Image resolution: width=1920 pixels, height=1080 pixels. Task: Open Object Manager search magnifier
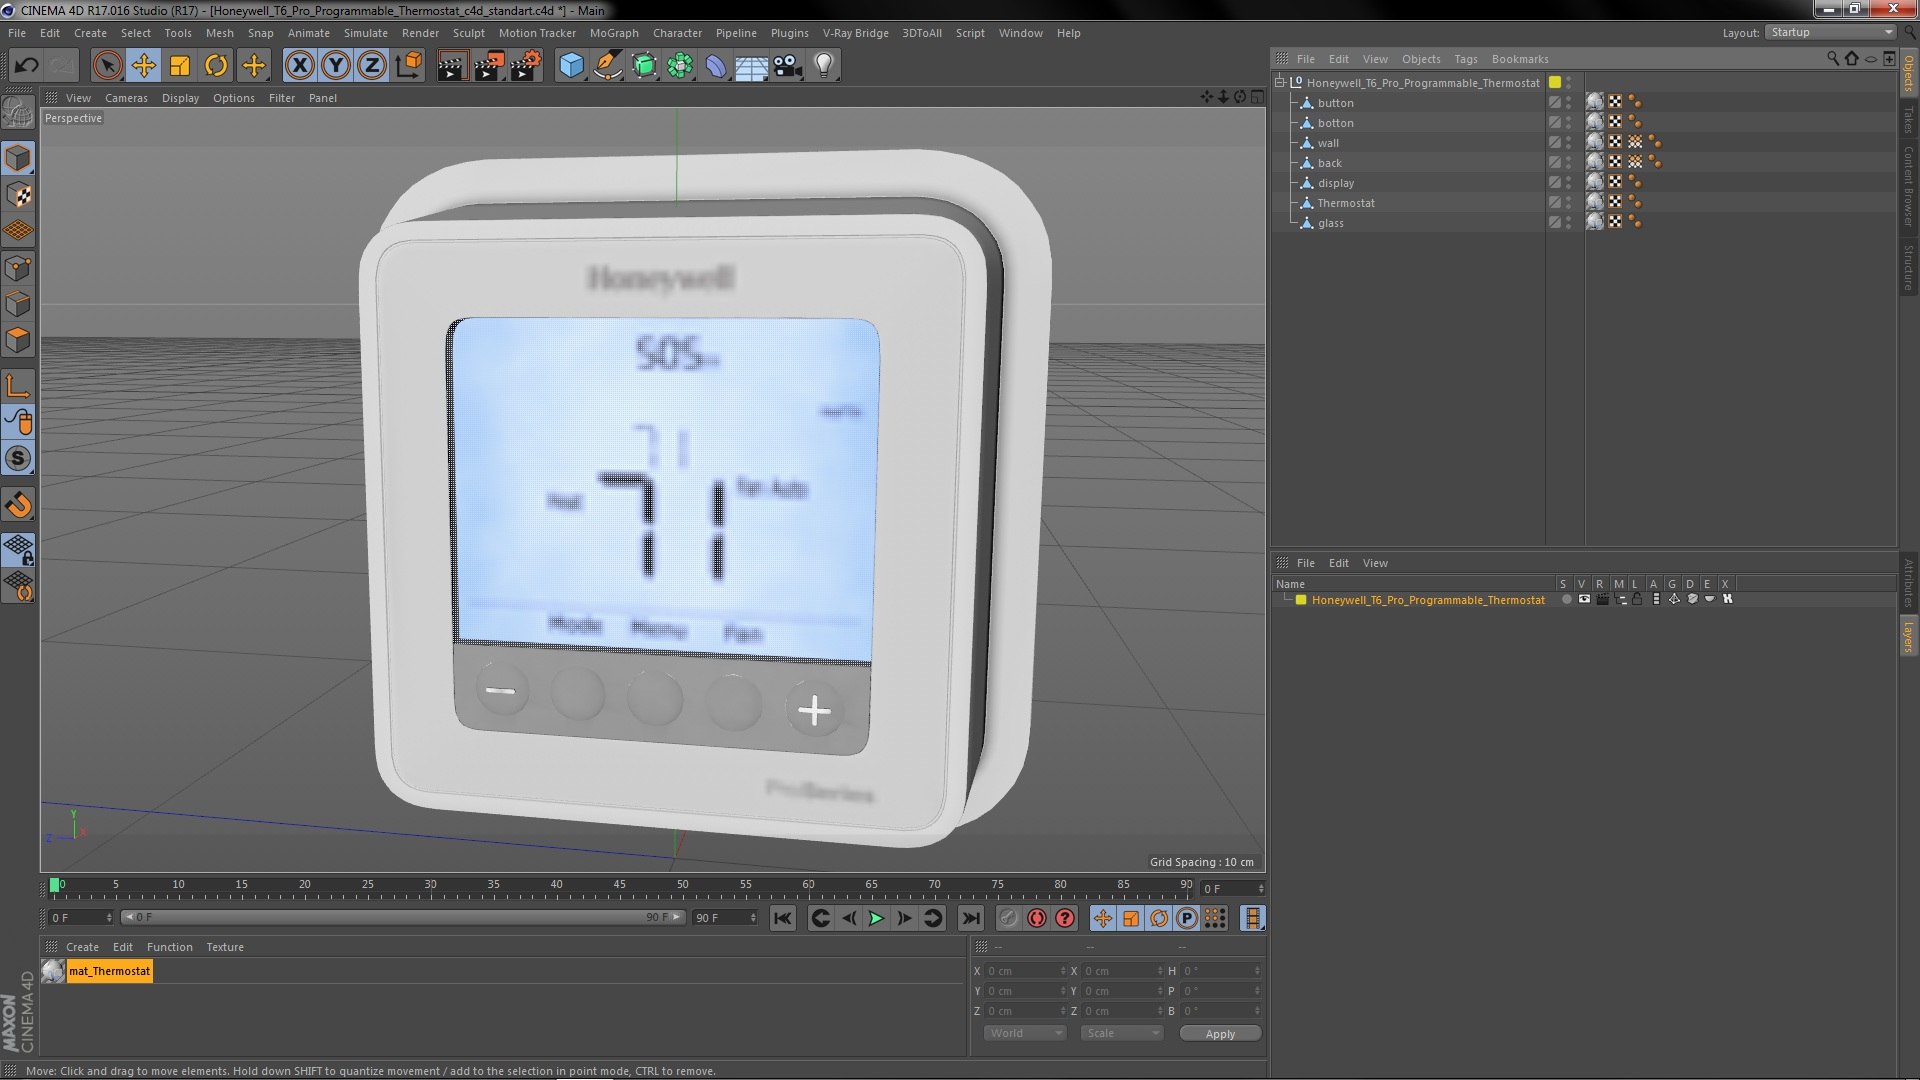(x=1832, y=59)
